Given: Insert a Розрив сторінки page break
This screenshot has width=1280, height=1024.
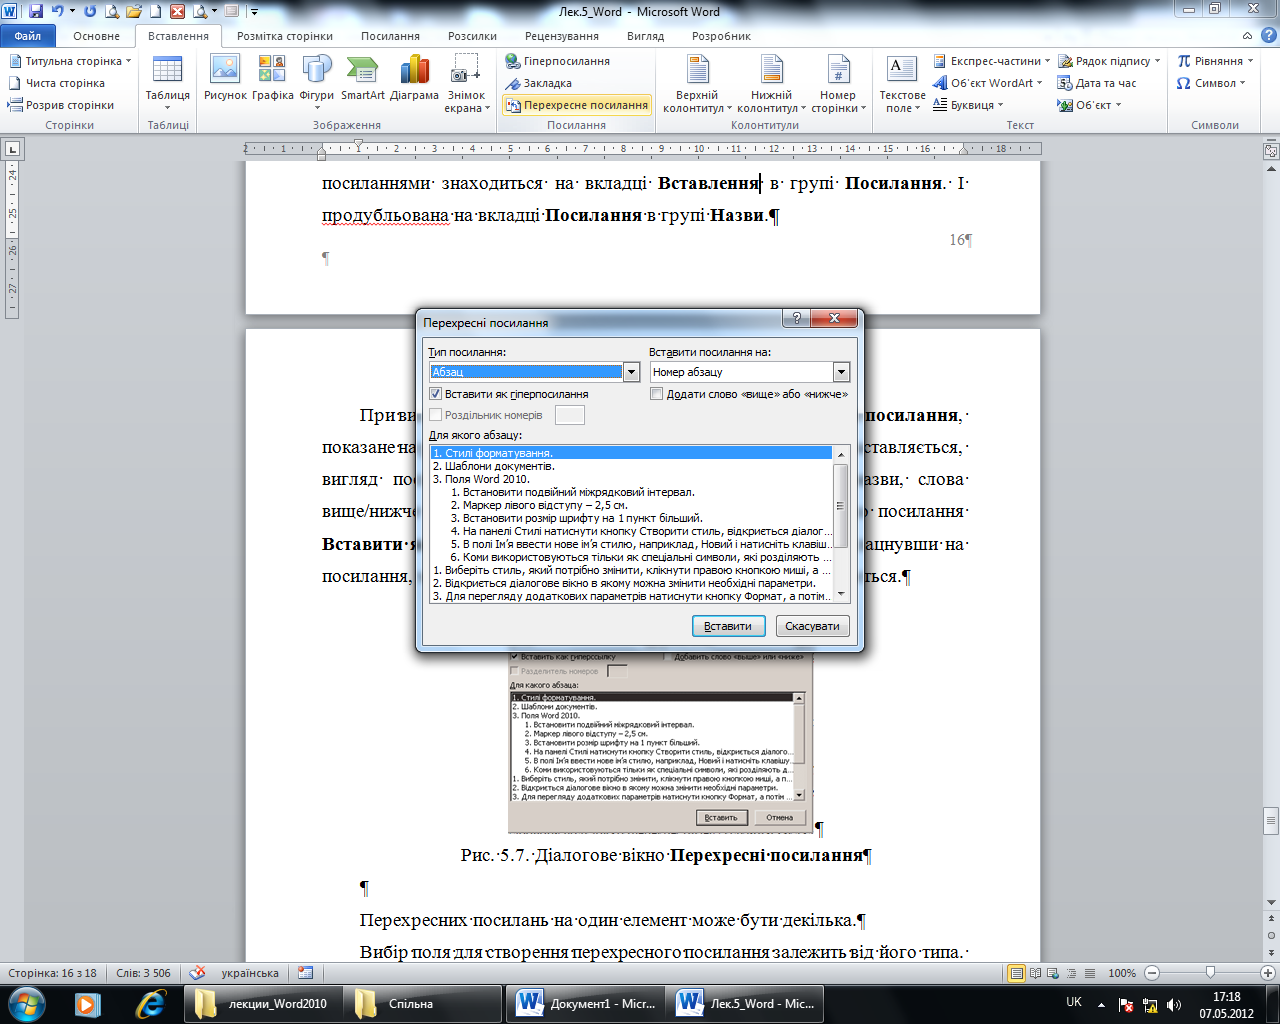Looking at the screenshot, I should (x=61, y=105).
